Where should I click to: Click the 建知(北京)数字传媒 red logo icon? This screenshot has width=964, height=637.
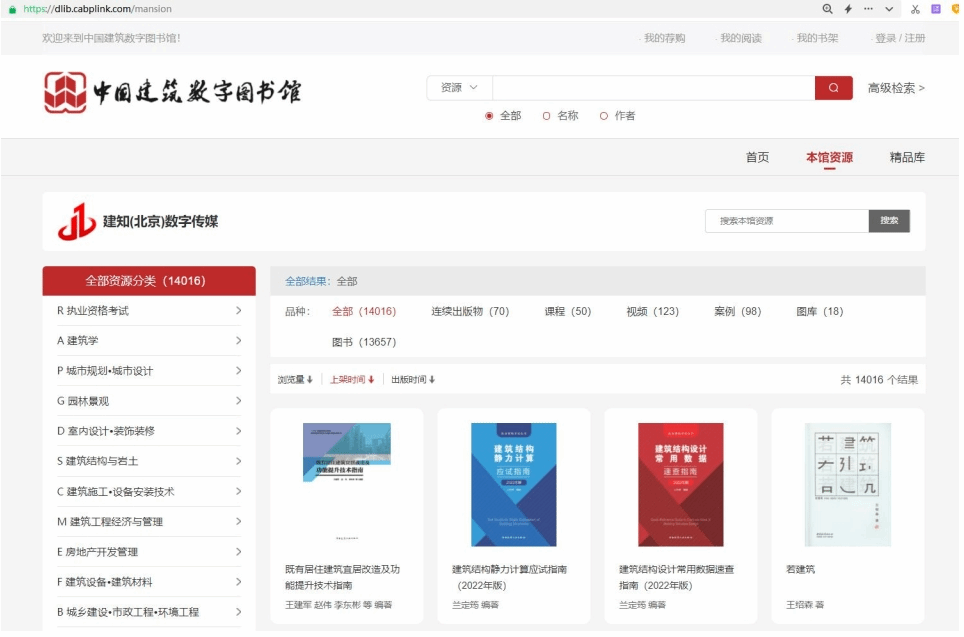[77, 221]
